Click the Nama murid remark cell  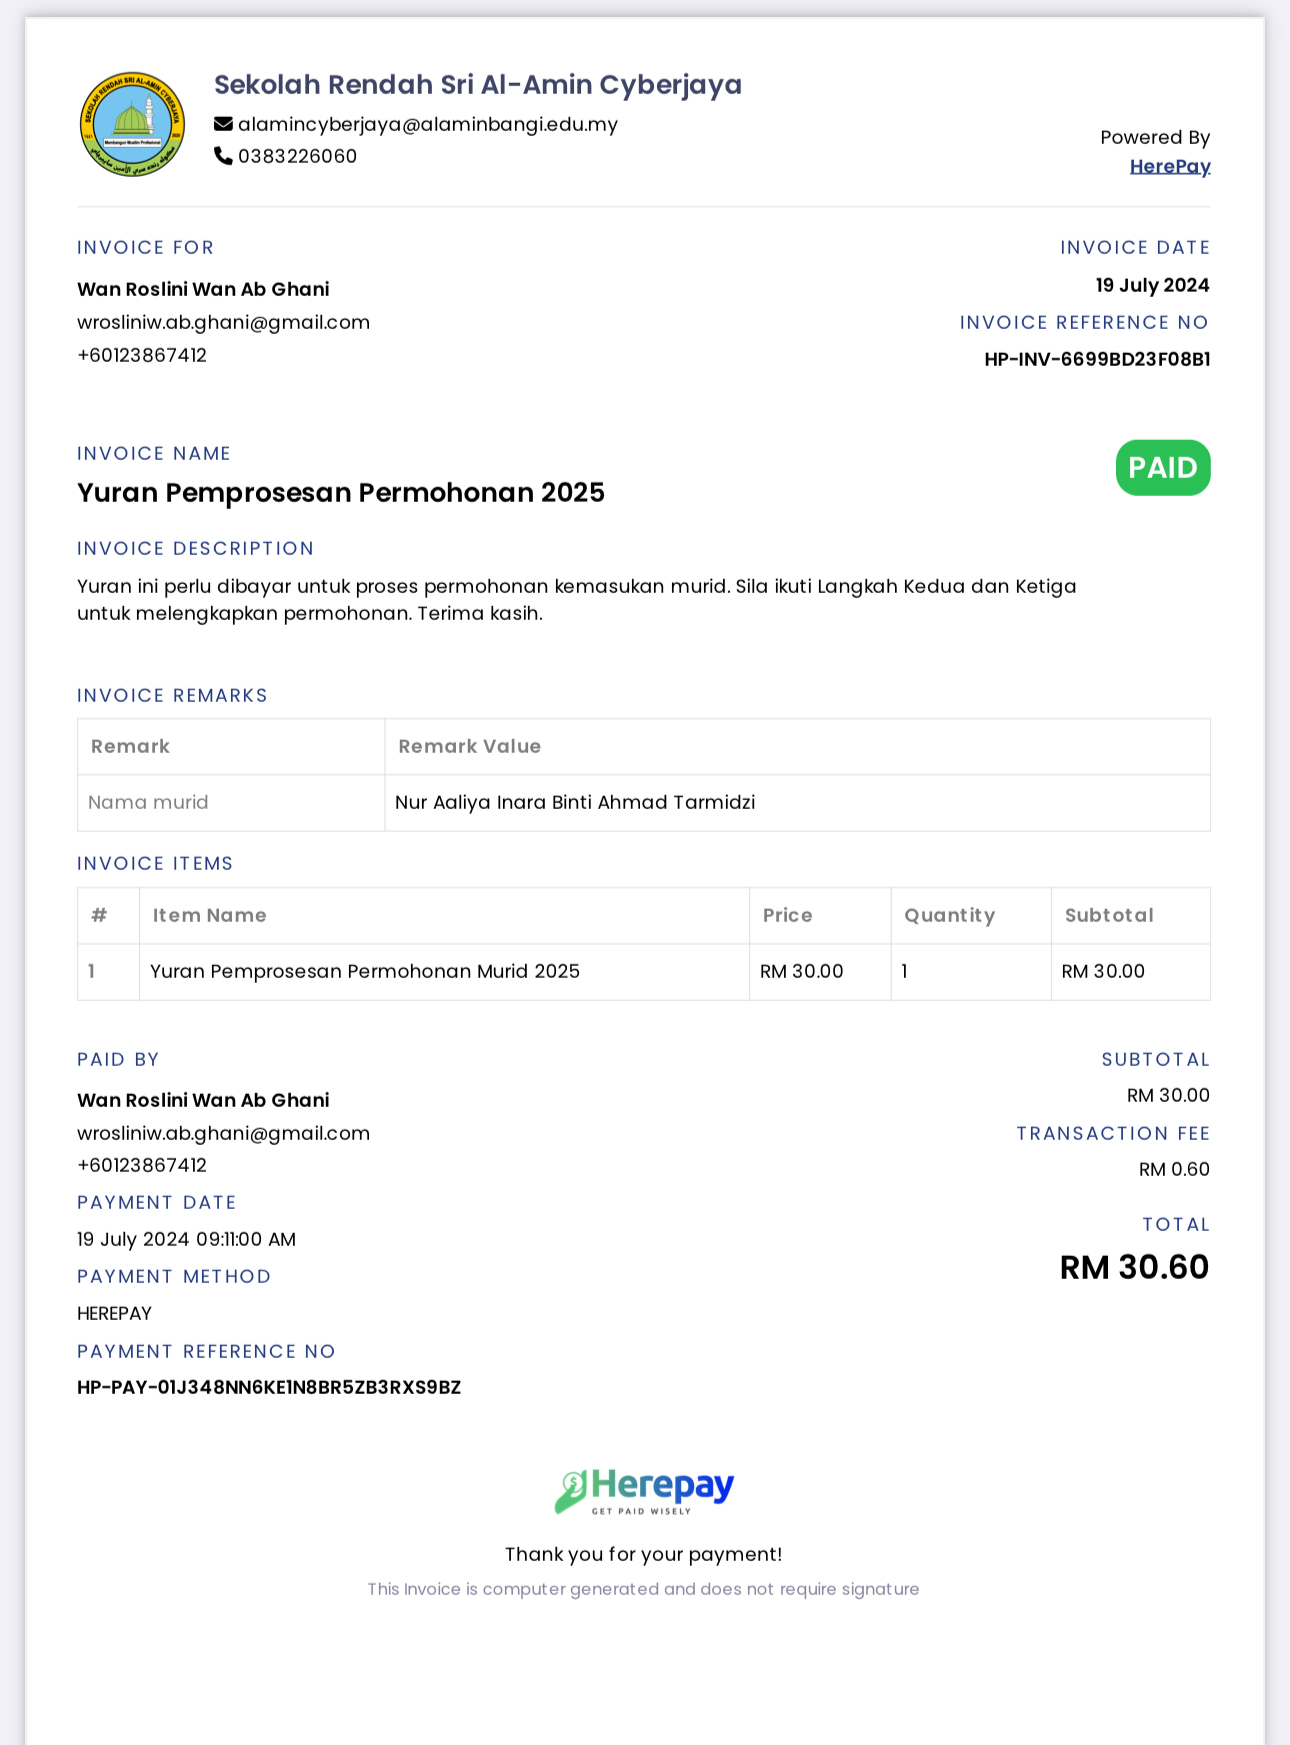click(231, 803)
